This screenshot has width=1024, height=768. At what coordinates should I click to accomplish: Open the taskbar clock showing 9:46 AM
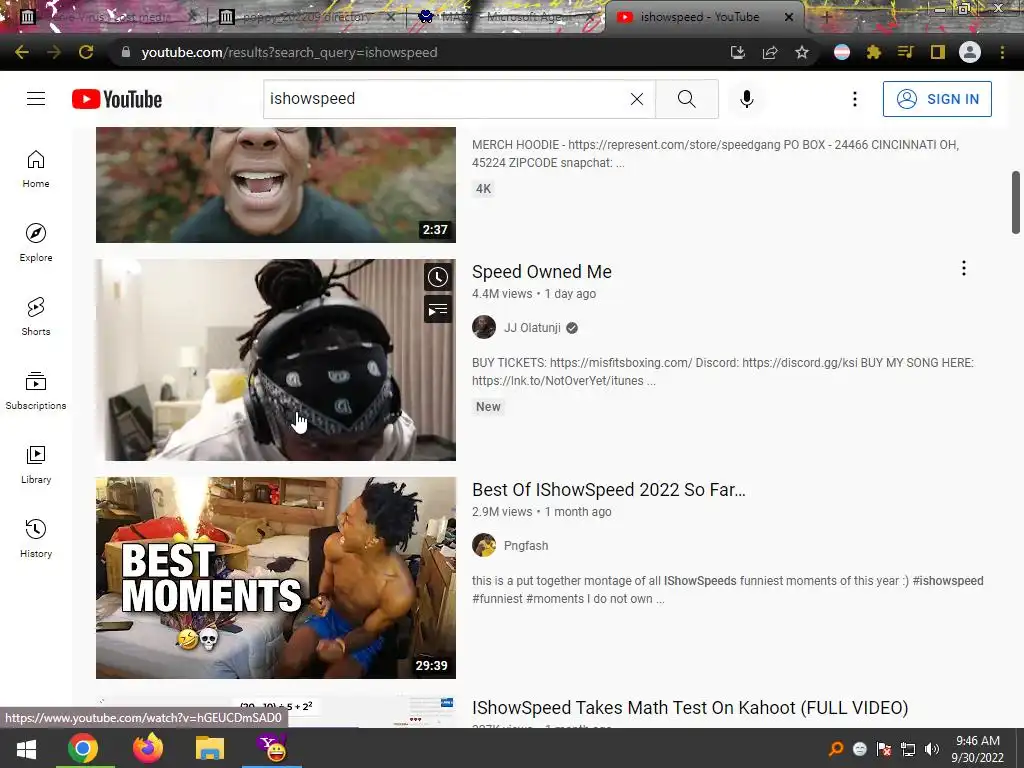point(978,749)
